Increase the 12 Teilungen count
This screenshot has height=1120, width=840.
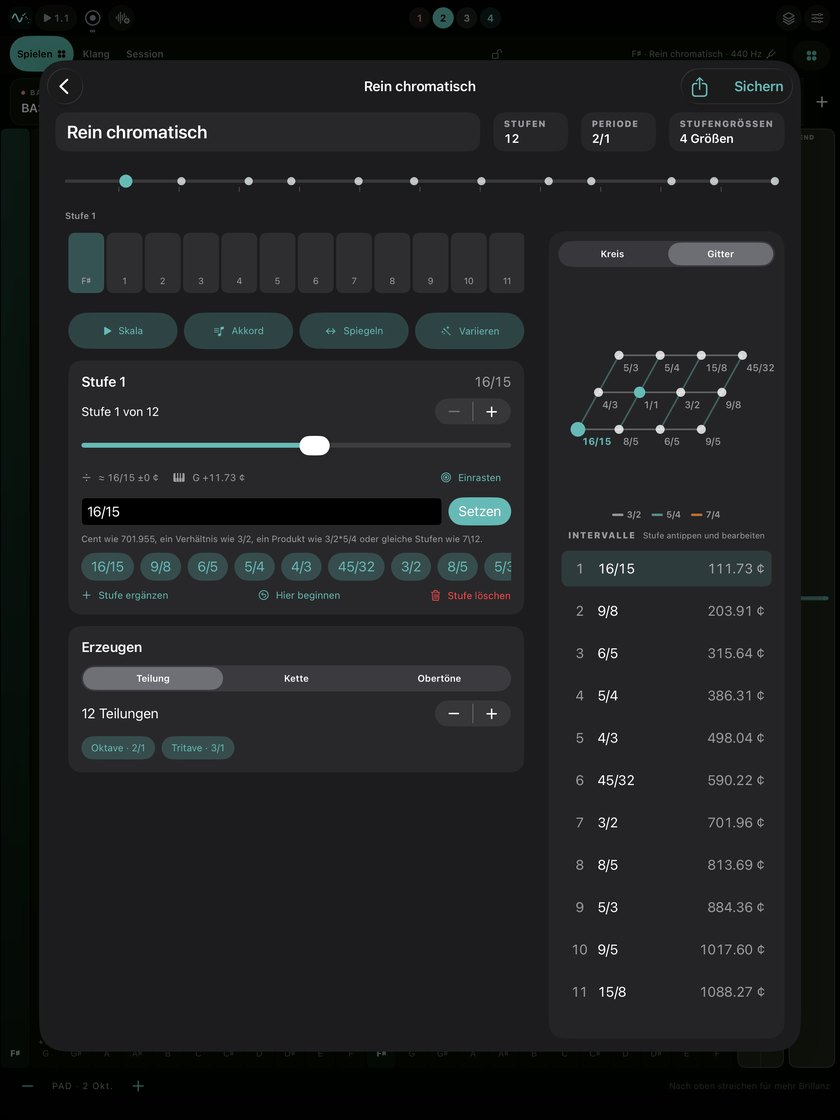[491, 714]
